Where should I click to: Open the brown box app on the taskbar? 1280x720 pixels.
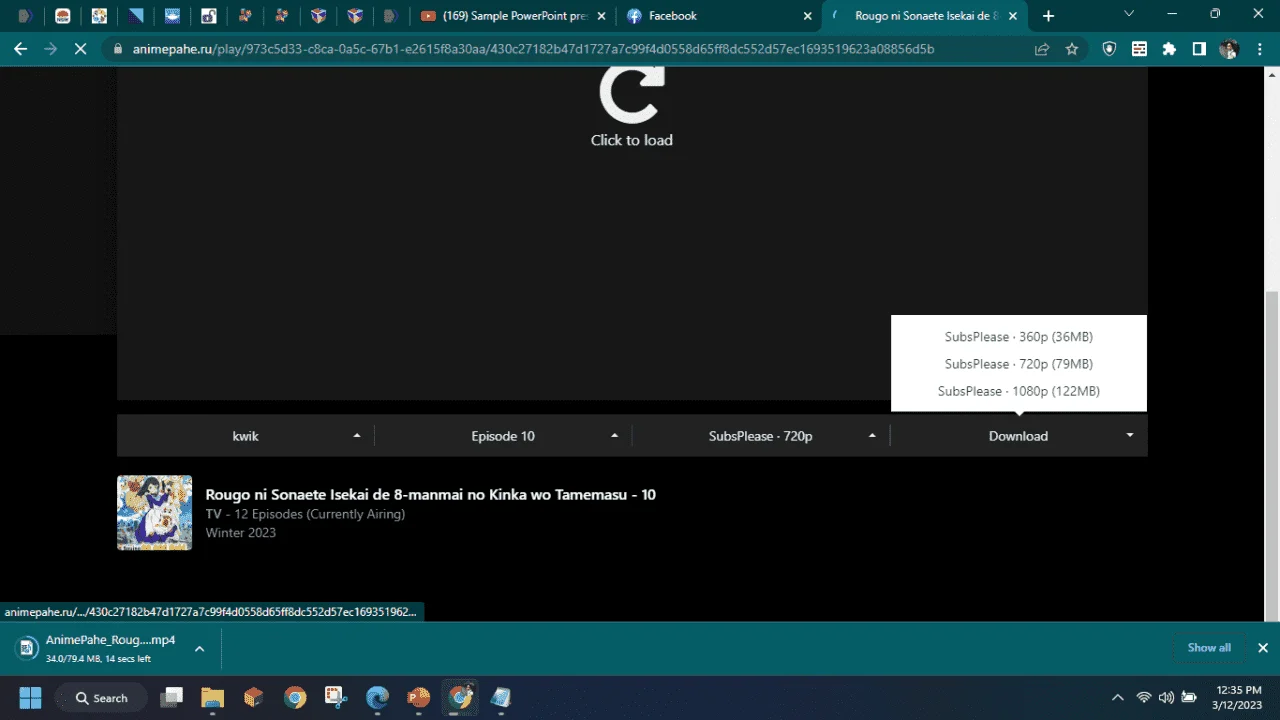pyautogui.click(x=254, y=698)
